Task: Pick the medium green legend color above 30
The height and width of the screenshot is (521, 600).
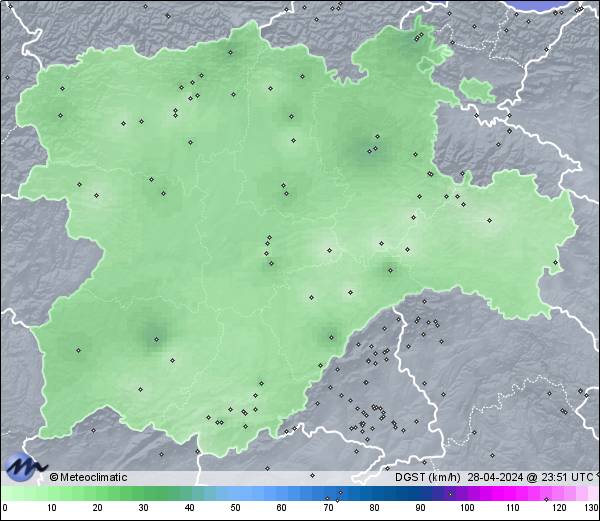Action: point(143,493)
